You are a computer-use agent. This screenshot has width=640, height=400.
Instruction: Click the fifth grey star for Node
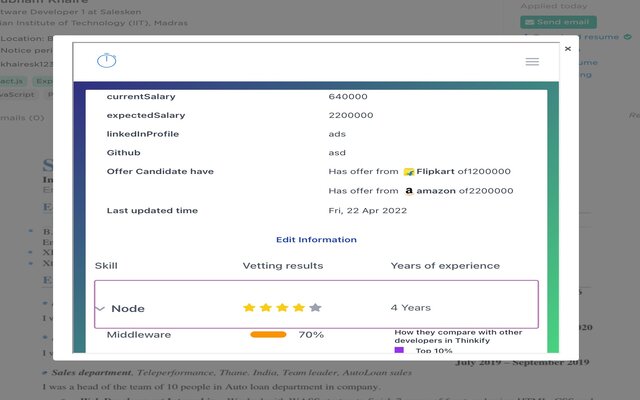point(315,307)
